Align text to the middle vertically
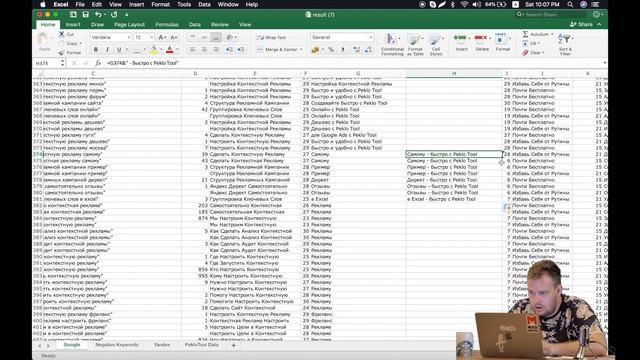Image resolution: width=640 pixels, height=360 pixels. click(204, 38)
